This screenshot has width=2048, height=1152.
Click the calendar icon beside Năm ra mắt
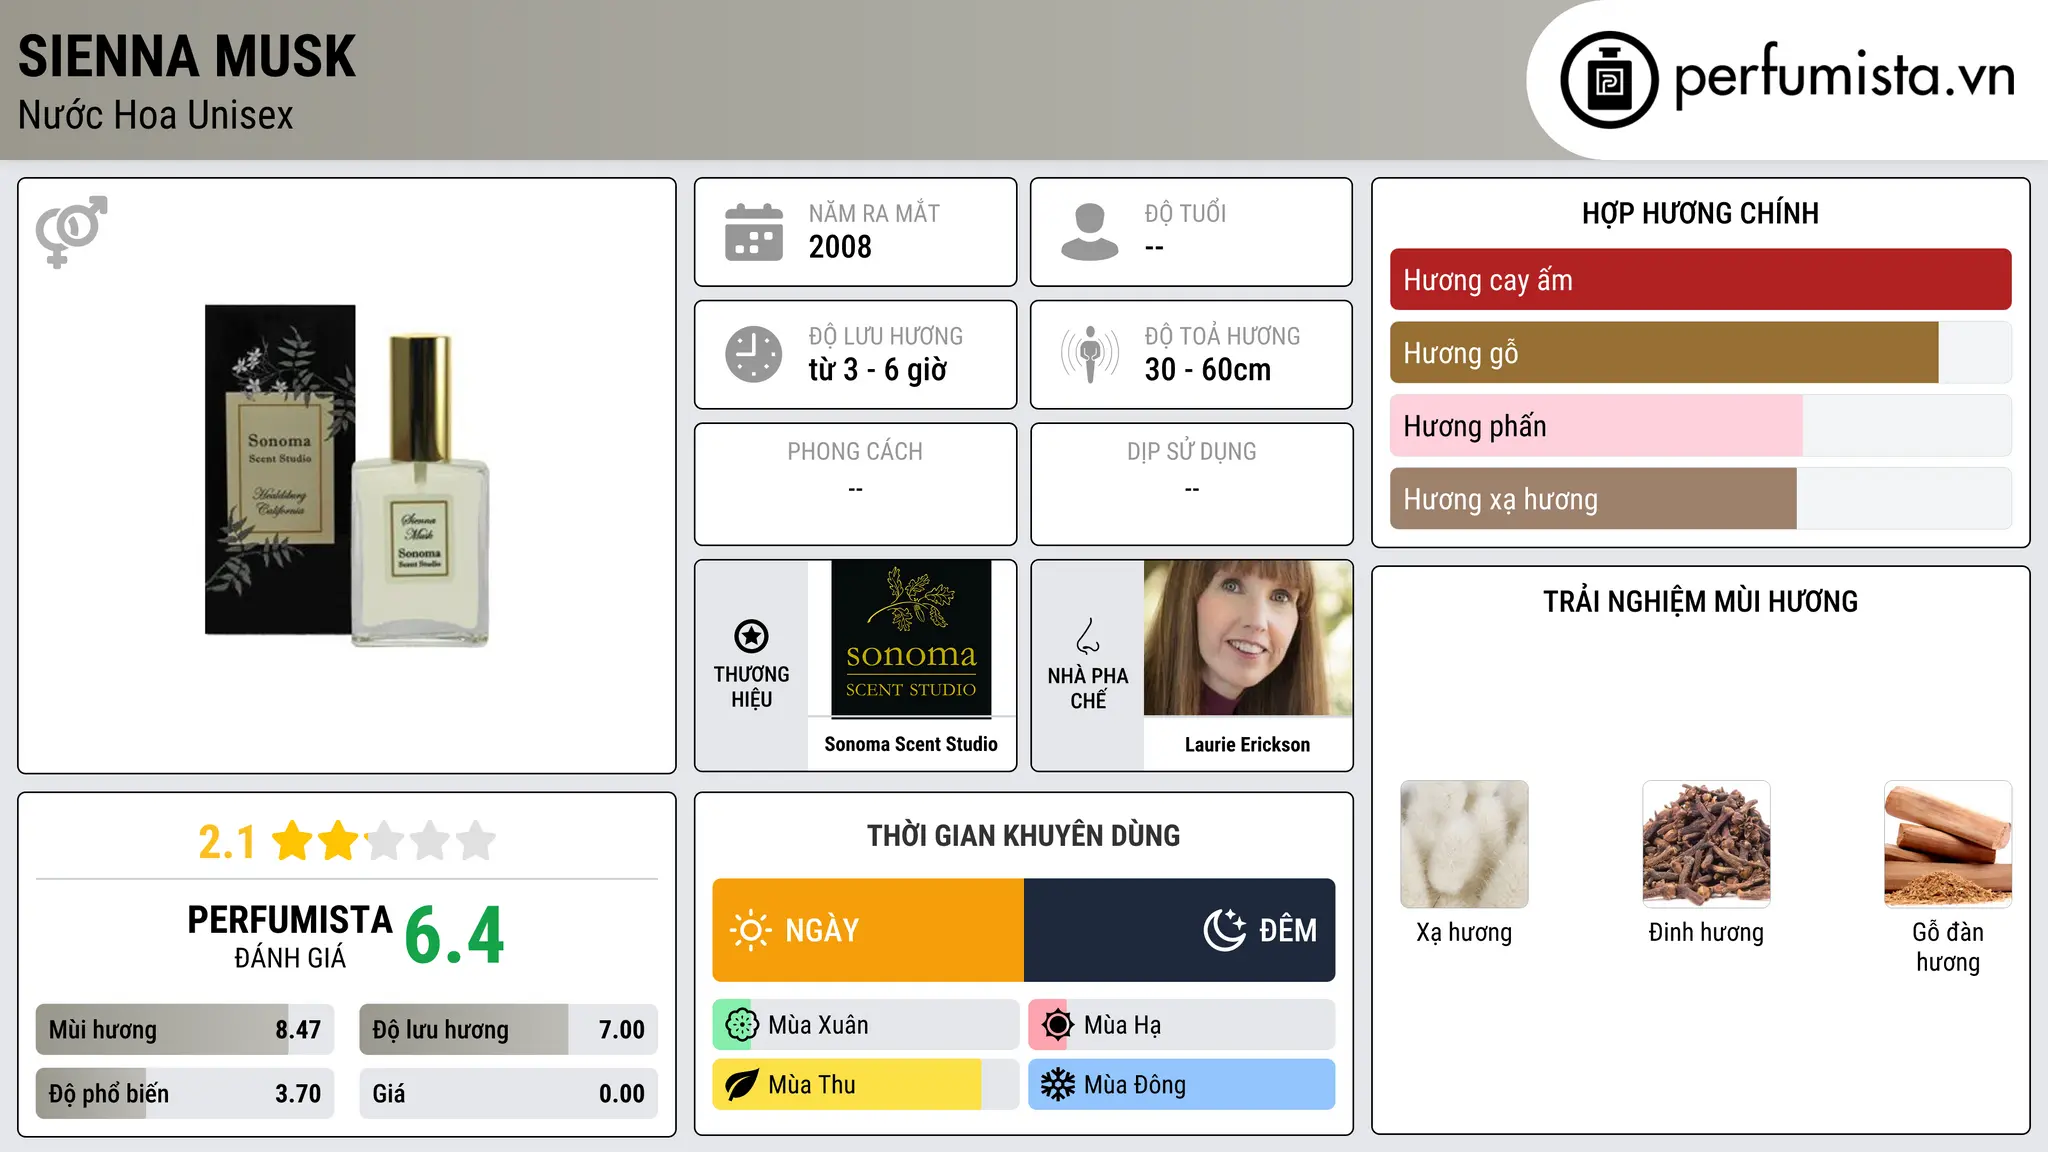point(754,232)
